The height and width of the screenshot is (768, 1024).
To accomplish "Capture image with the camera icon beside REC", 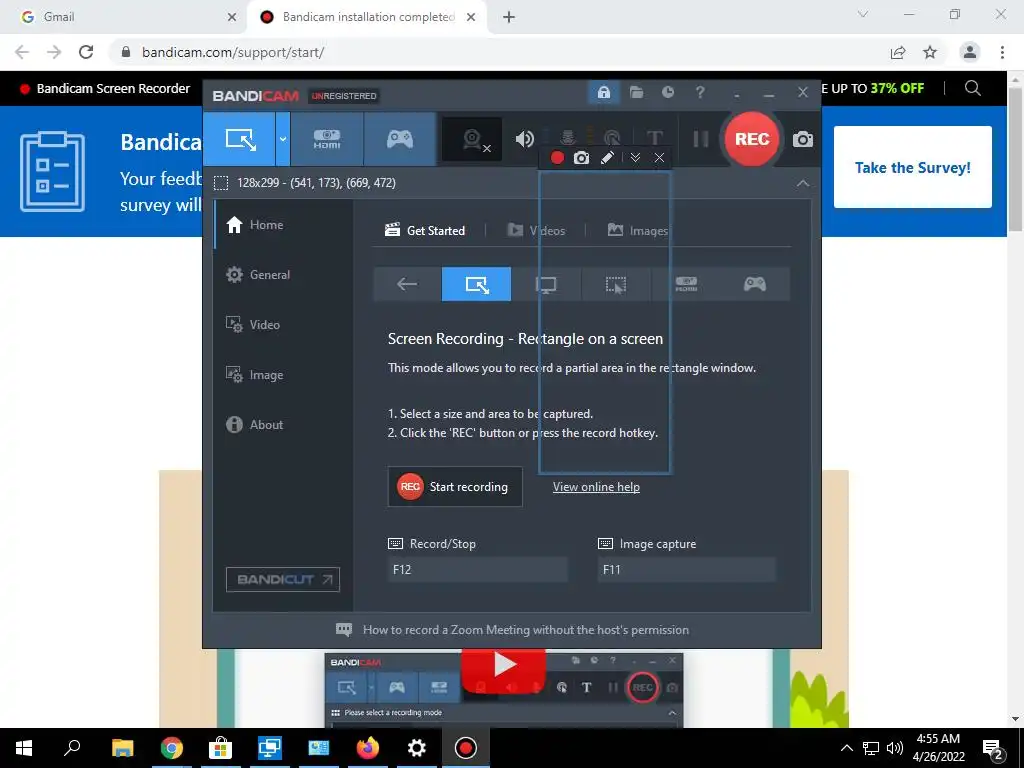I will point(803,139).
